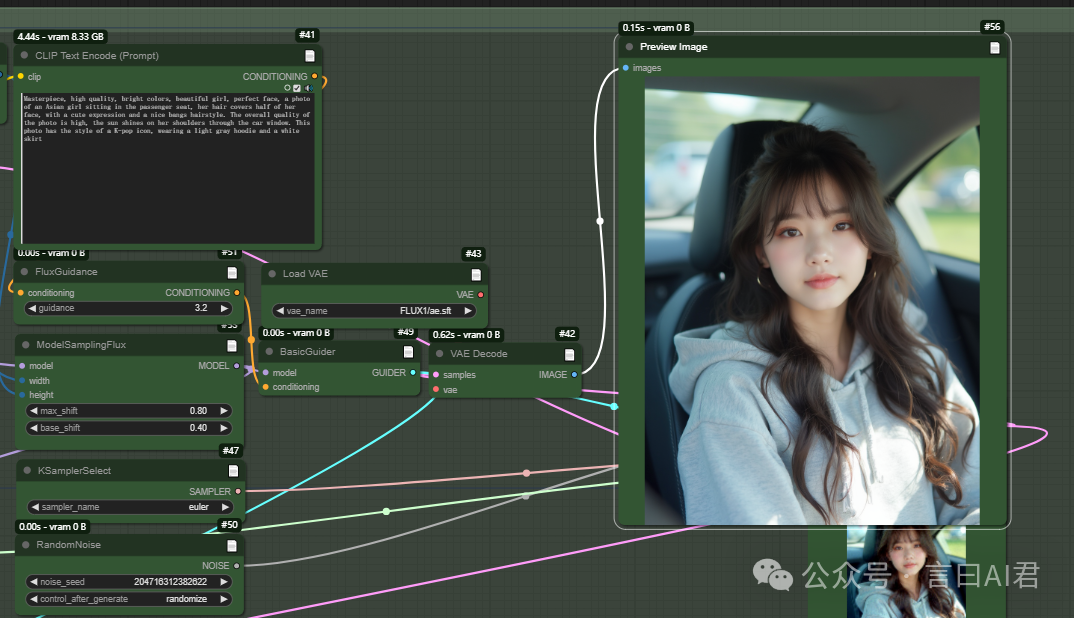The width and height of the screenshot is (1074, 618).
Task: Click the white reroute dot on the IMAGE link
Action: [x=600, y=221]
